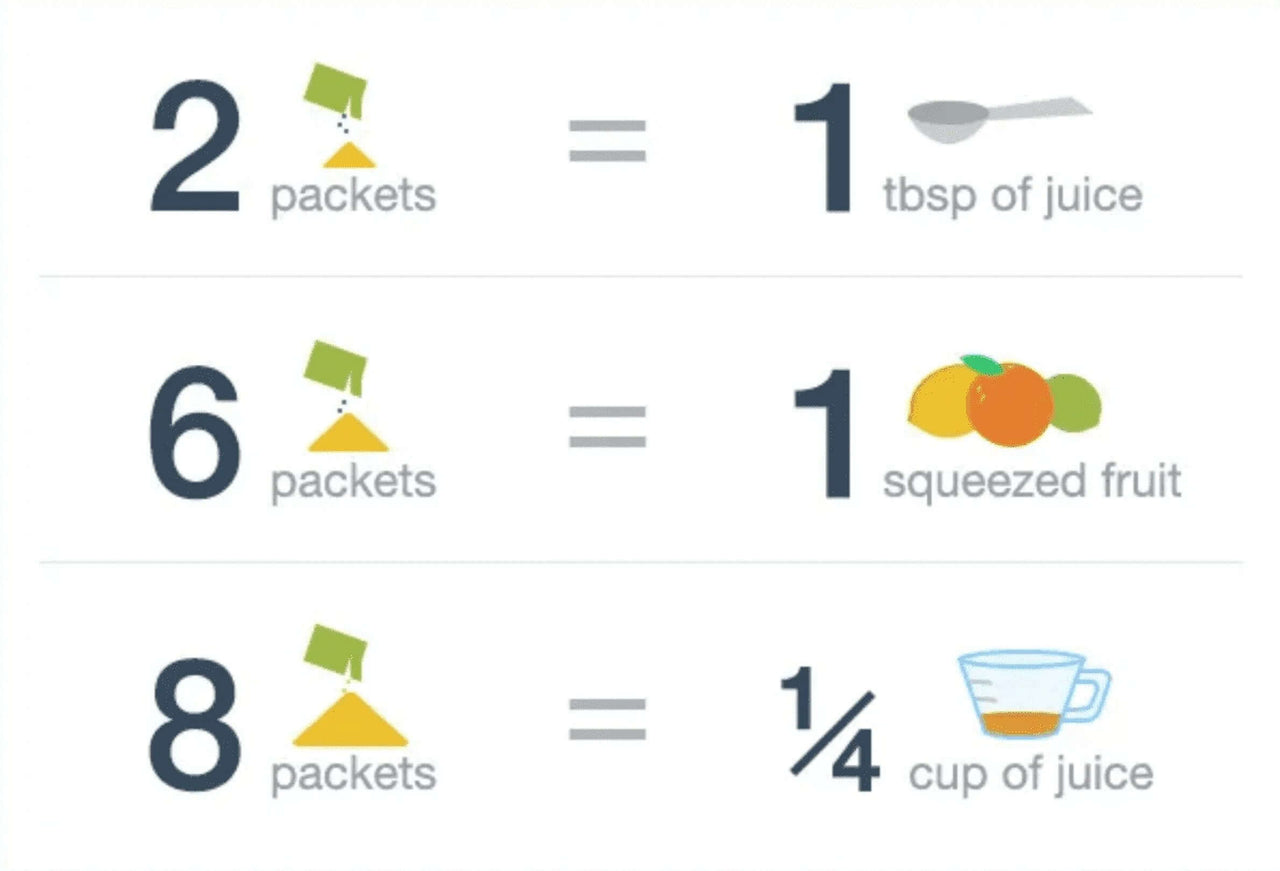Click the "squeezed fruit" label
This screenshot has height=871, width=1280.
(x=1031, y=482)
